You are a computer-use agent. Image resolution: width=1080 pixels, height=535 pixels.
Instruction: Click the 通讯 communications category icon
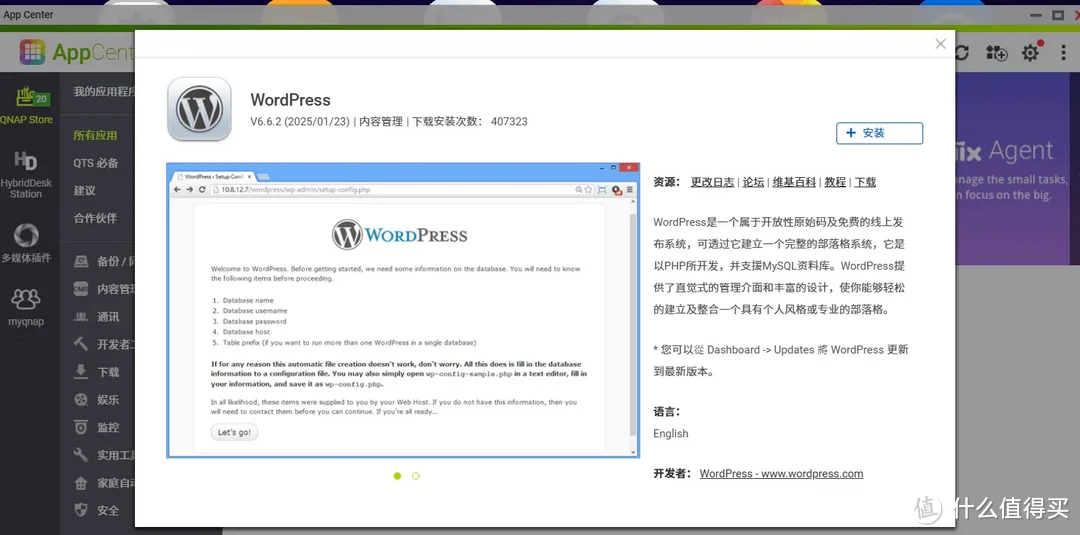point(81,317)
